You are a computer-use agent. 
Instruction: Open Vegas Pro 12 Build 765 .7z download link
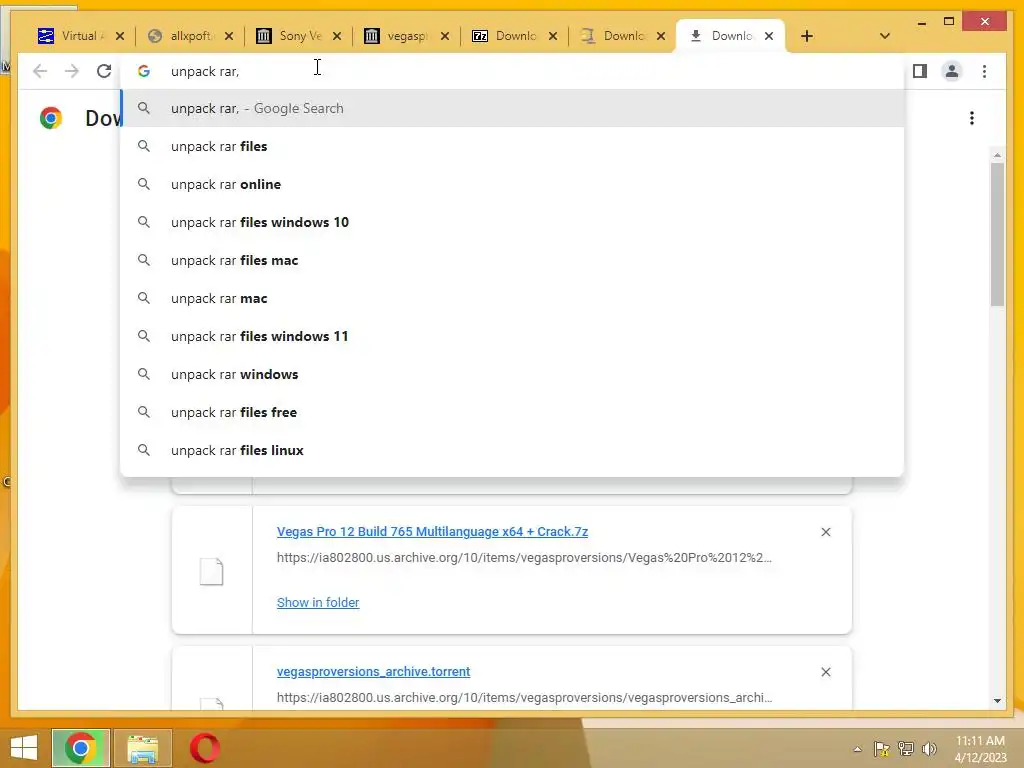tap(432, 532)
